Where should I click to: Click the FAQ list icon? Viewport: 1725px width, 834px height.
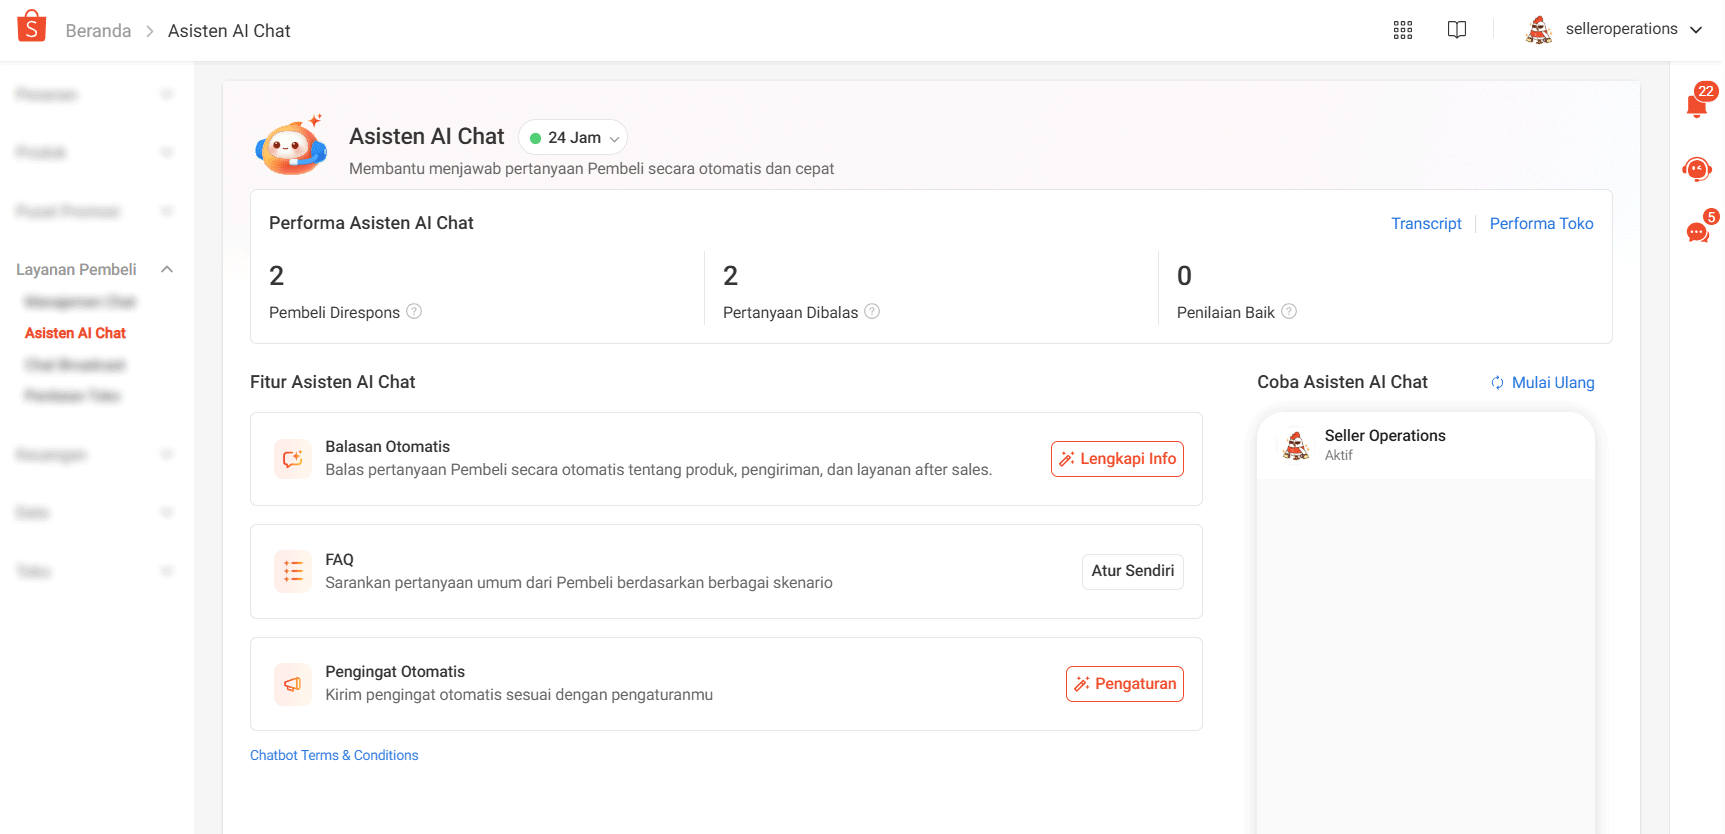click(x=293, y=571)
